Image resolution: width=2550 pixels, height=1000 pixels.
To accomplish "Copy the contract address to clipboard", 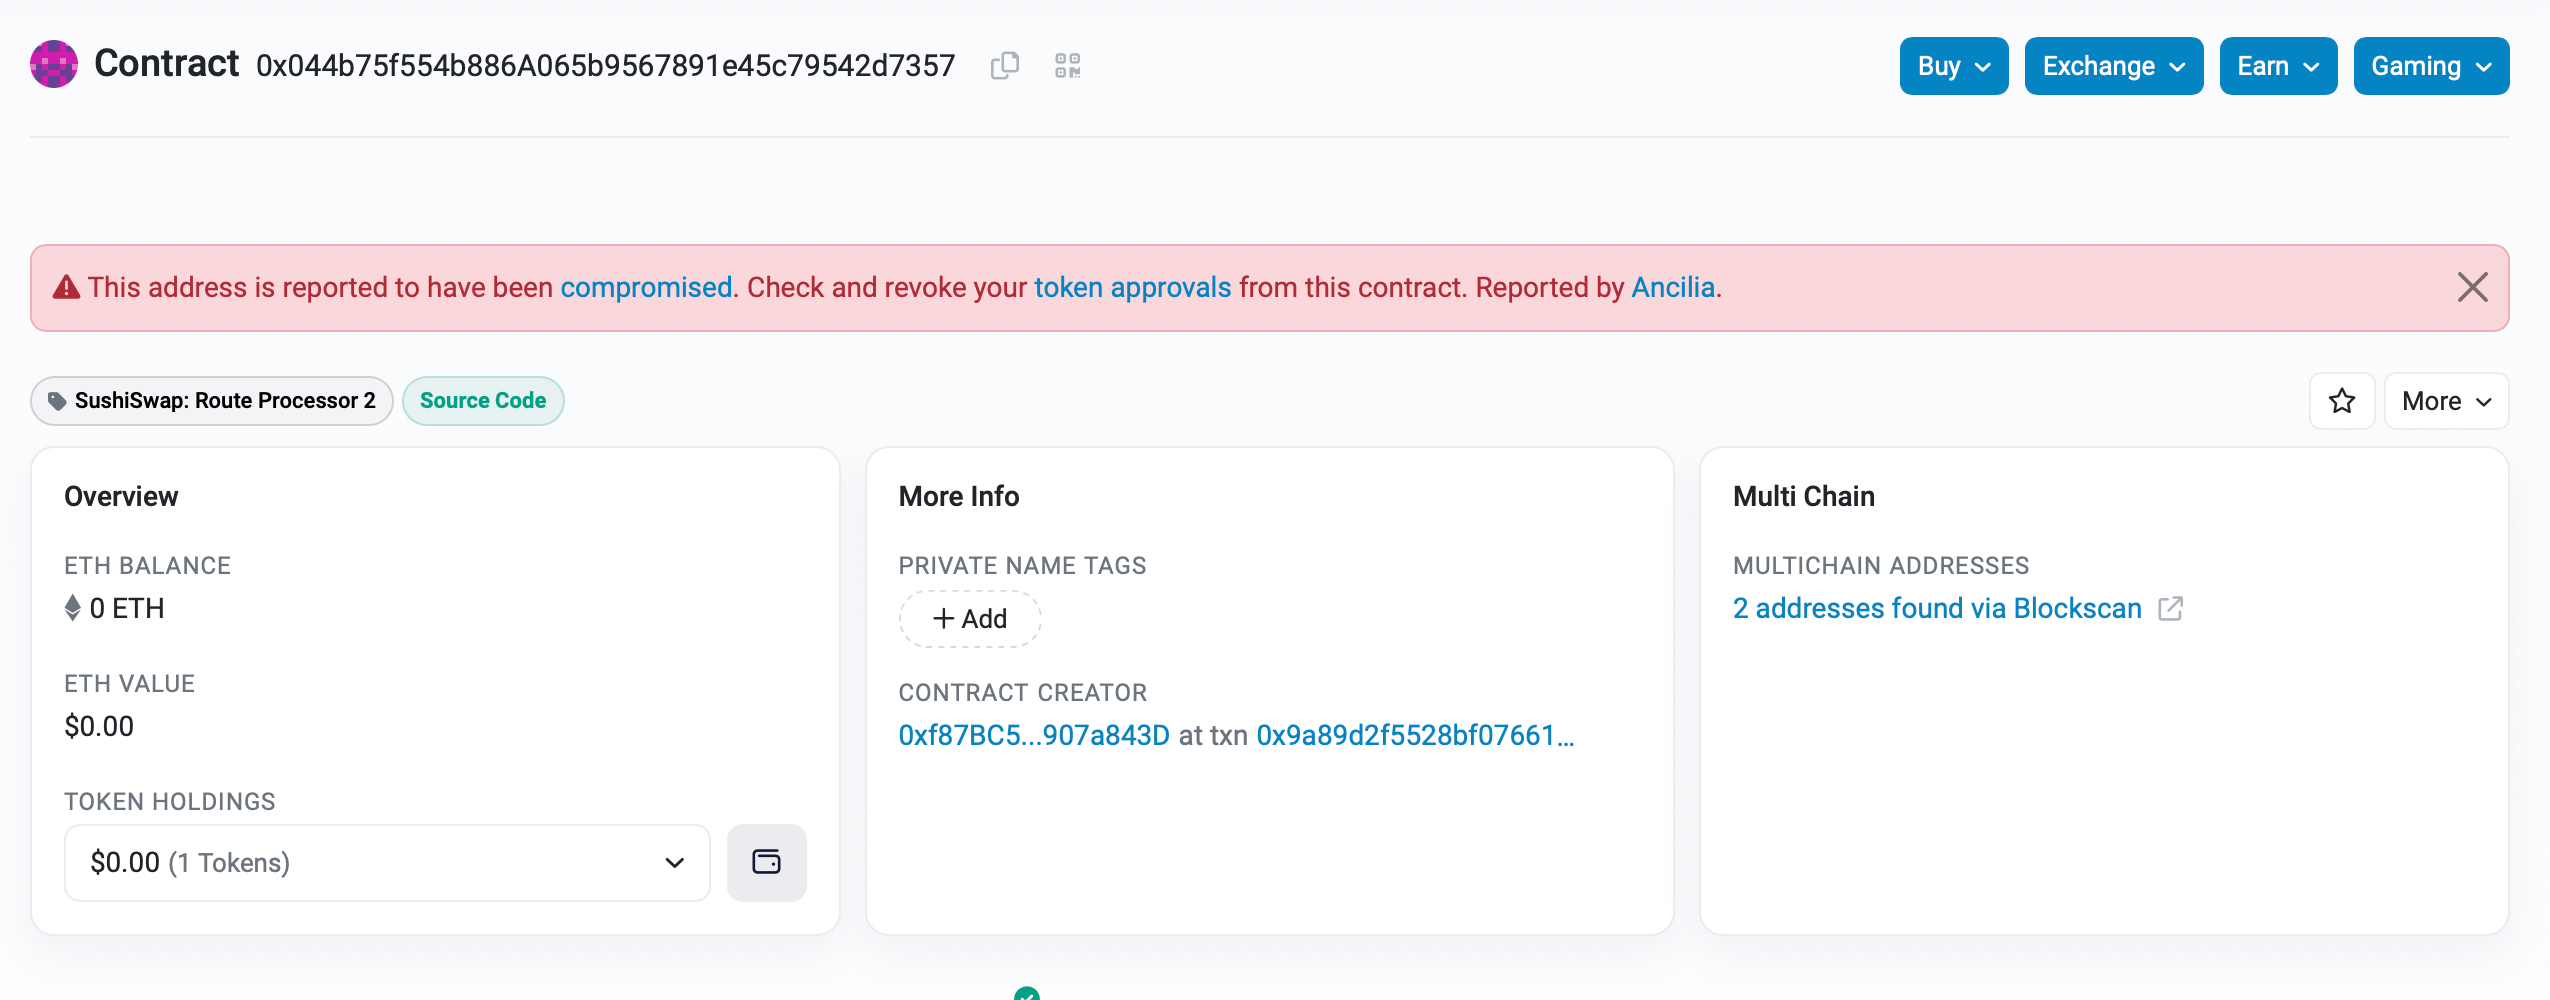I will (1004, 66).
